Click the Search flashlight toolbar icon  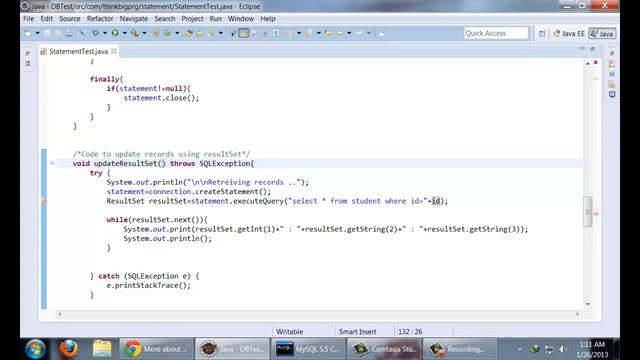[x=211, y=33]
